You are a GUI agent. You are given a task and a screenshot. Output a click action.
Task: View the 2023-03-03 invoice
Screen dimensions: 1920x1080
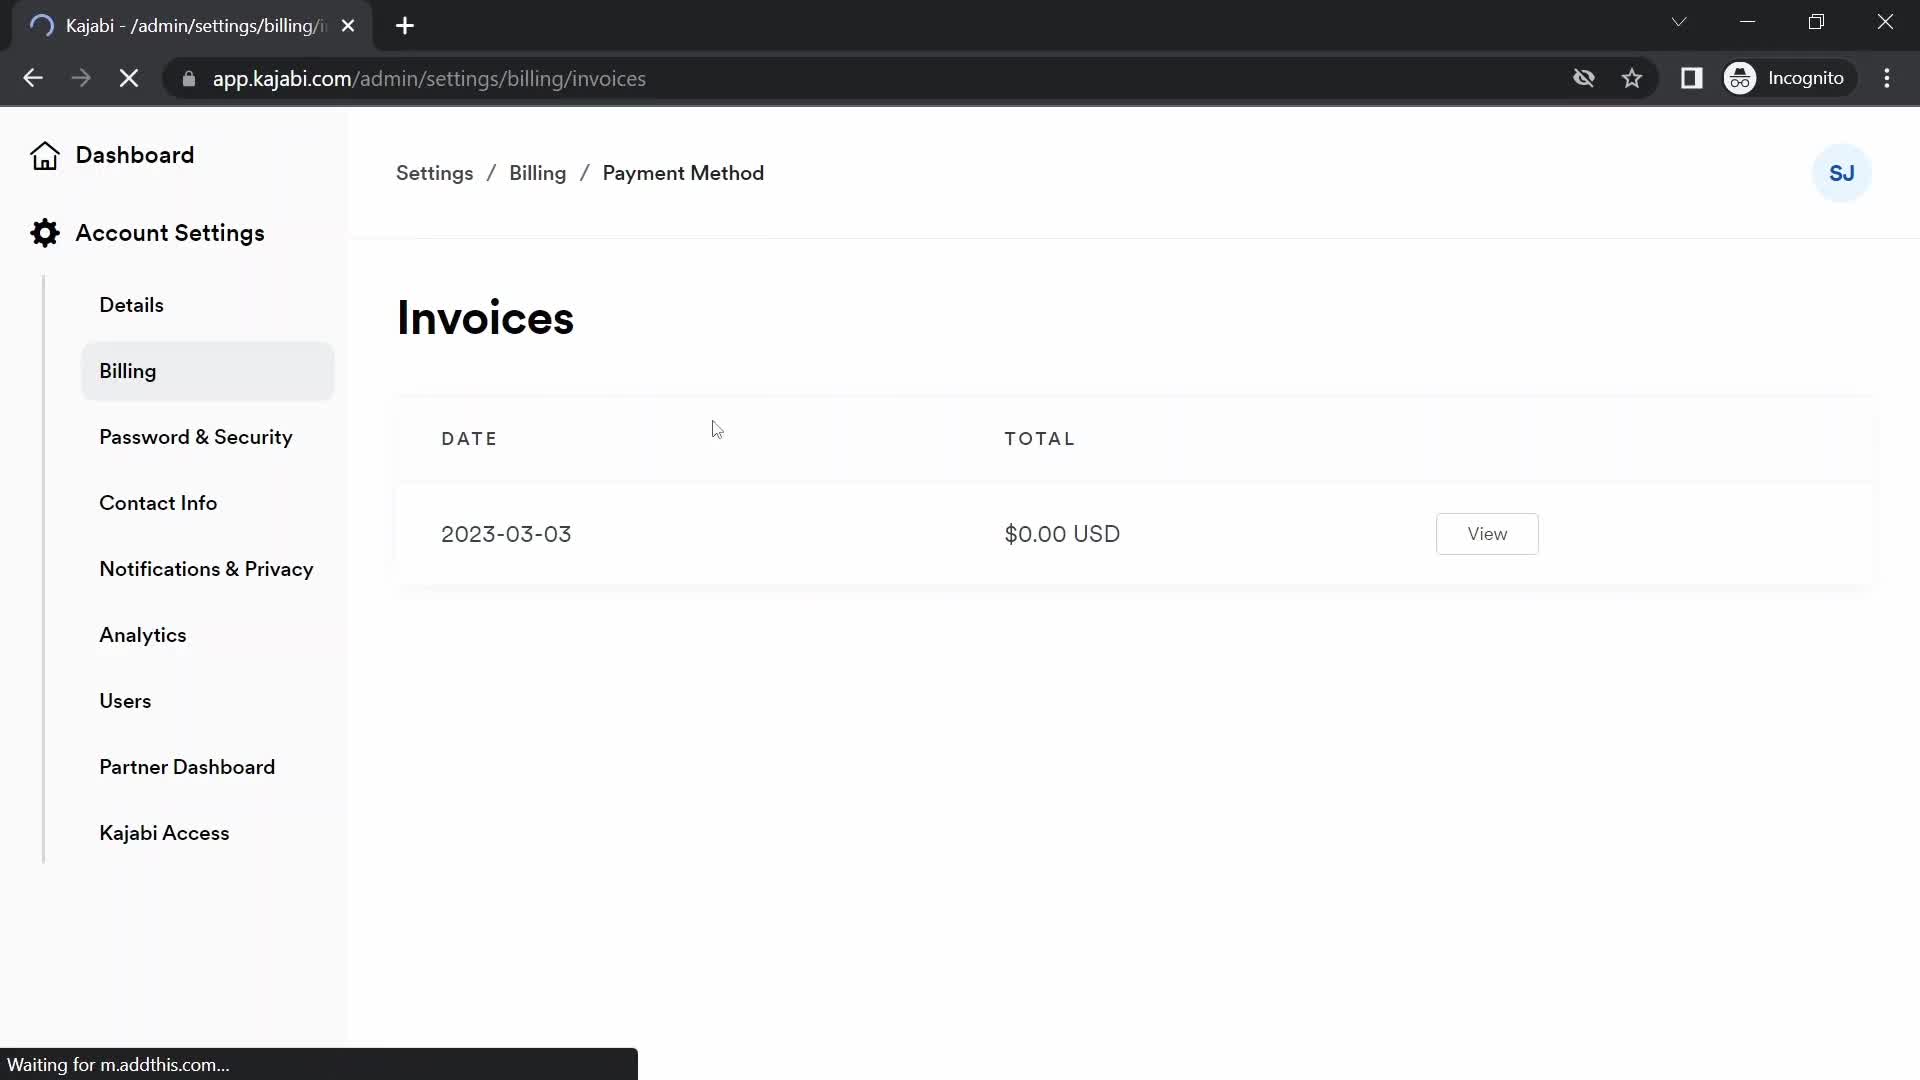1487,534
